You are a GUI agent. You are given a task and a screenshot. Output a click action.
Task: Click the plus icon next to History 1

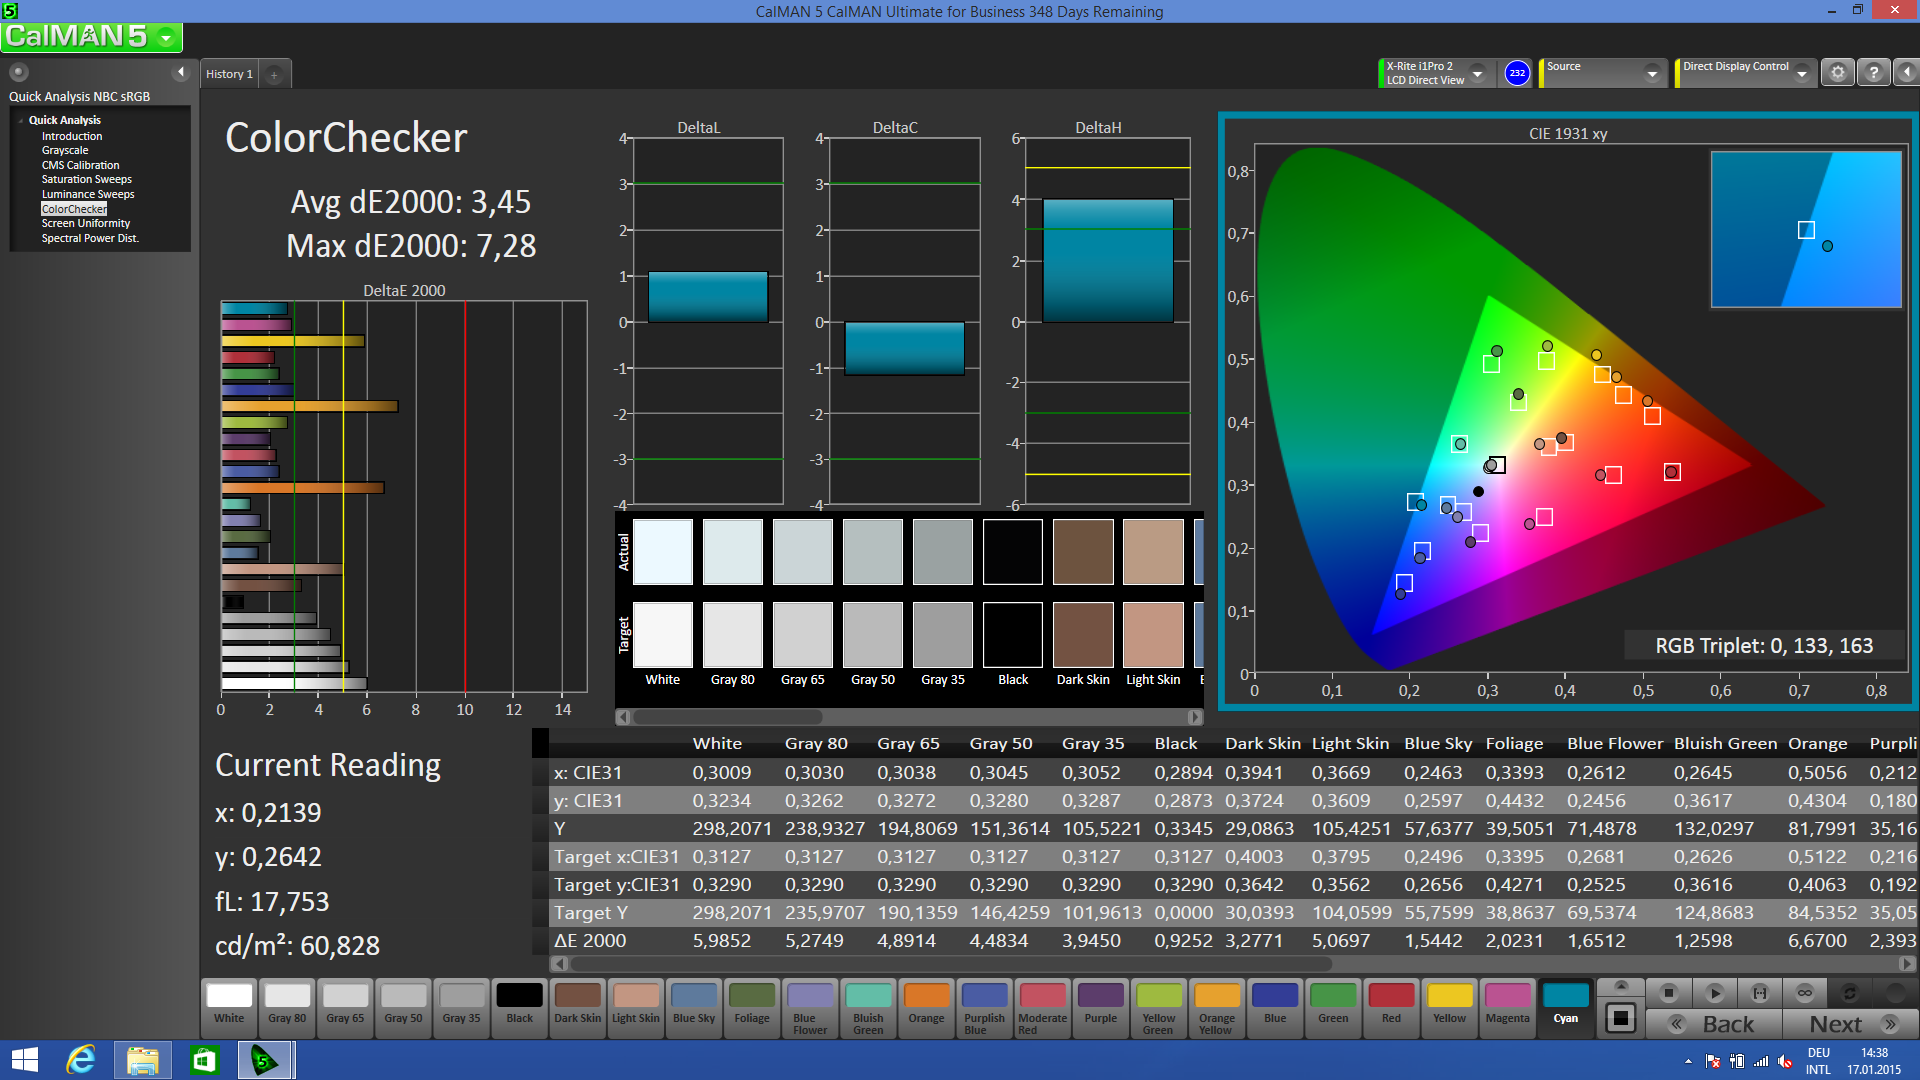(274, 75)
